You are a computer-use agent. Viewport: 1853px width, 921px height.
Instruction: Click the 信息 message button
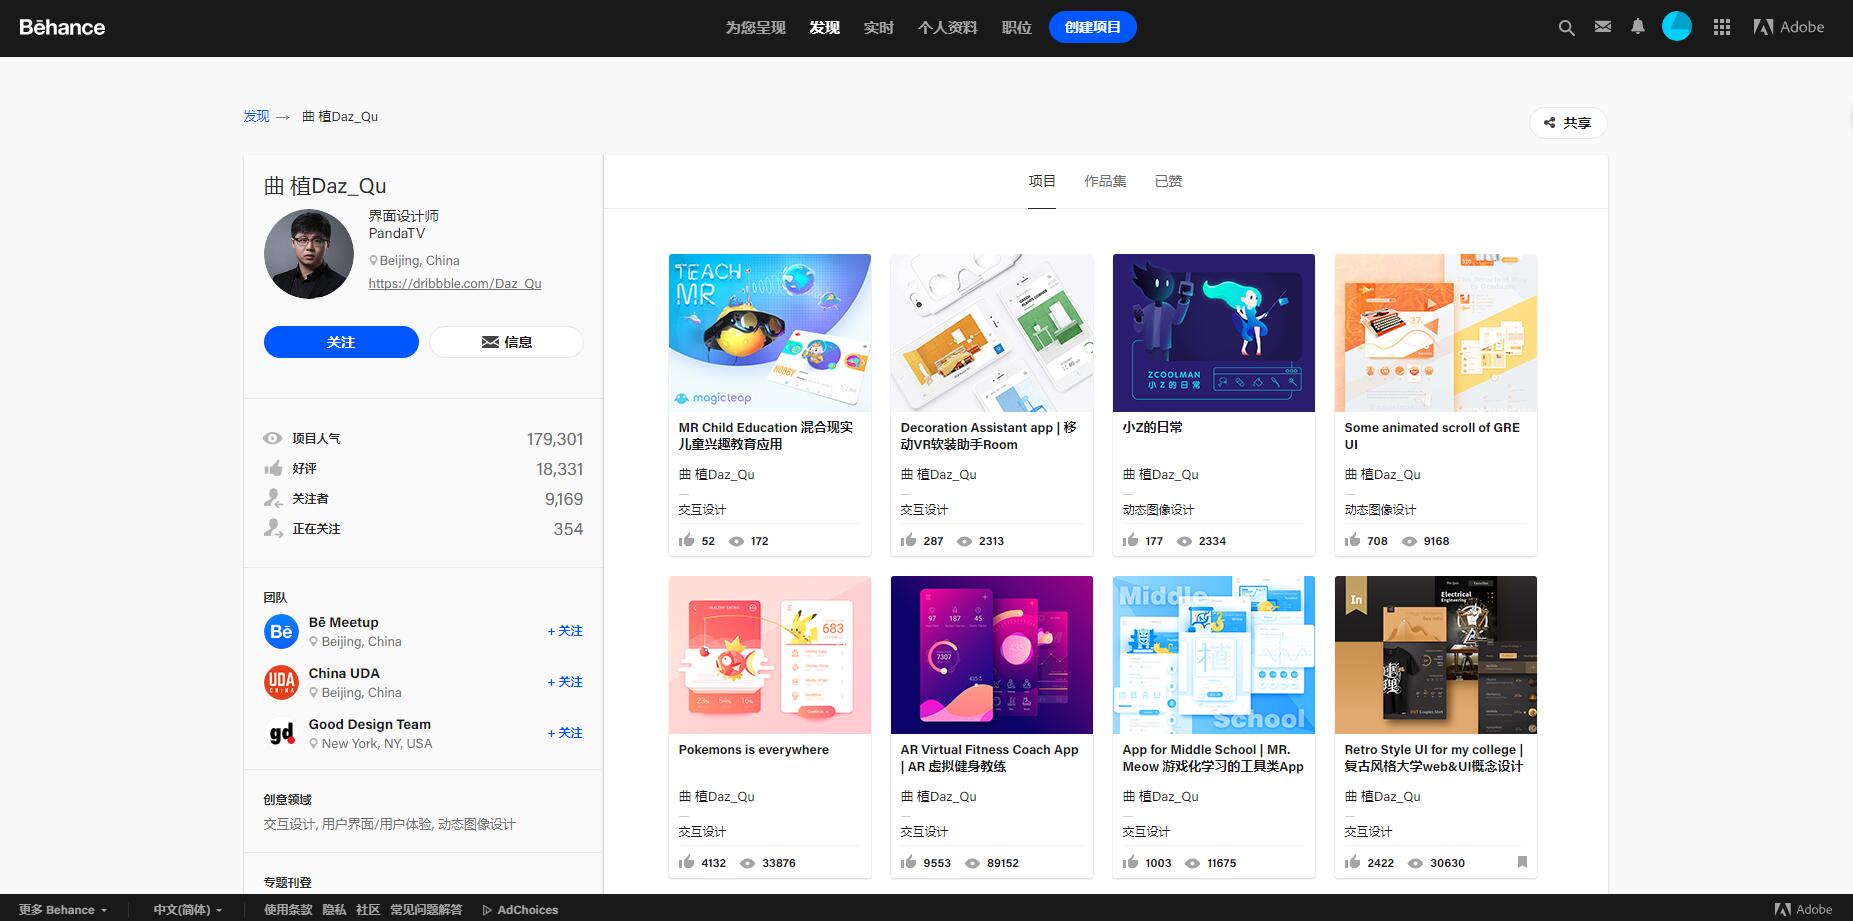[507, 342]
